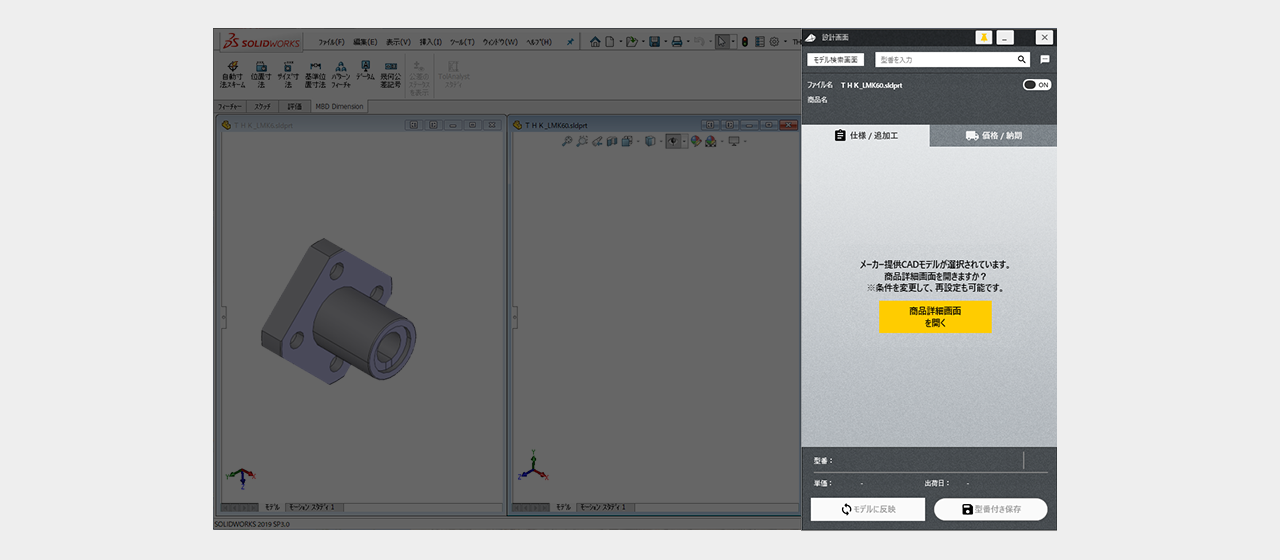The width and height of the screenshot is (1280, 560).
Task: Click the search magnifier icon in part number field
Action: (1022, 60)
